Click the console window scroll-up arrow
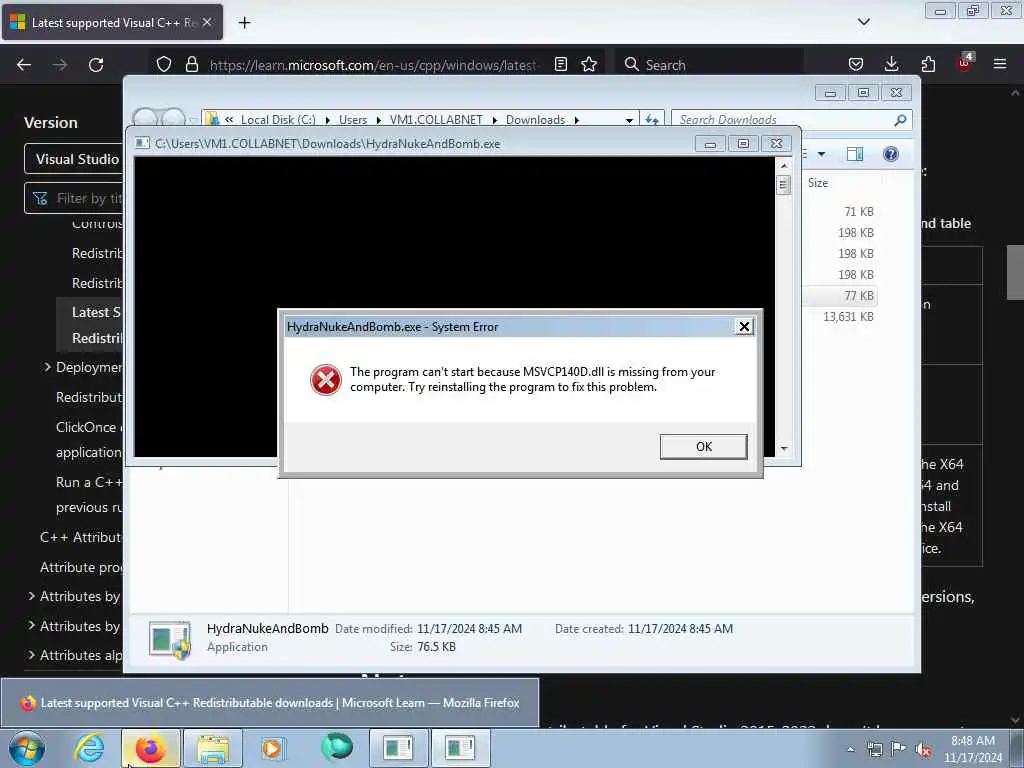Screen dimensions: 1024x768 click(784, 166)
